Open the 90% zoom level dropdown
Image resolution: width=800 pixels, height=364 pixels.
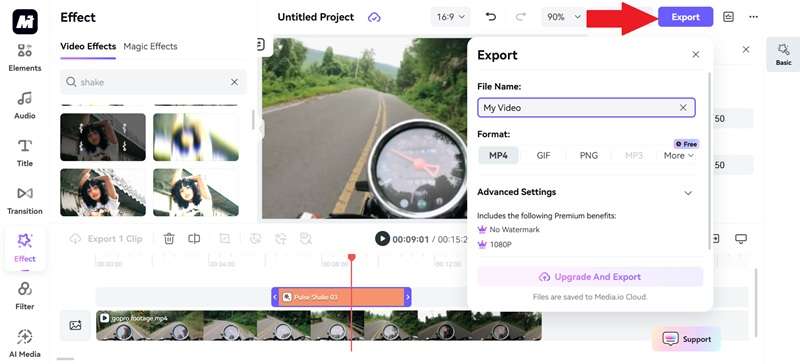[563, 17]
